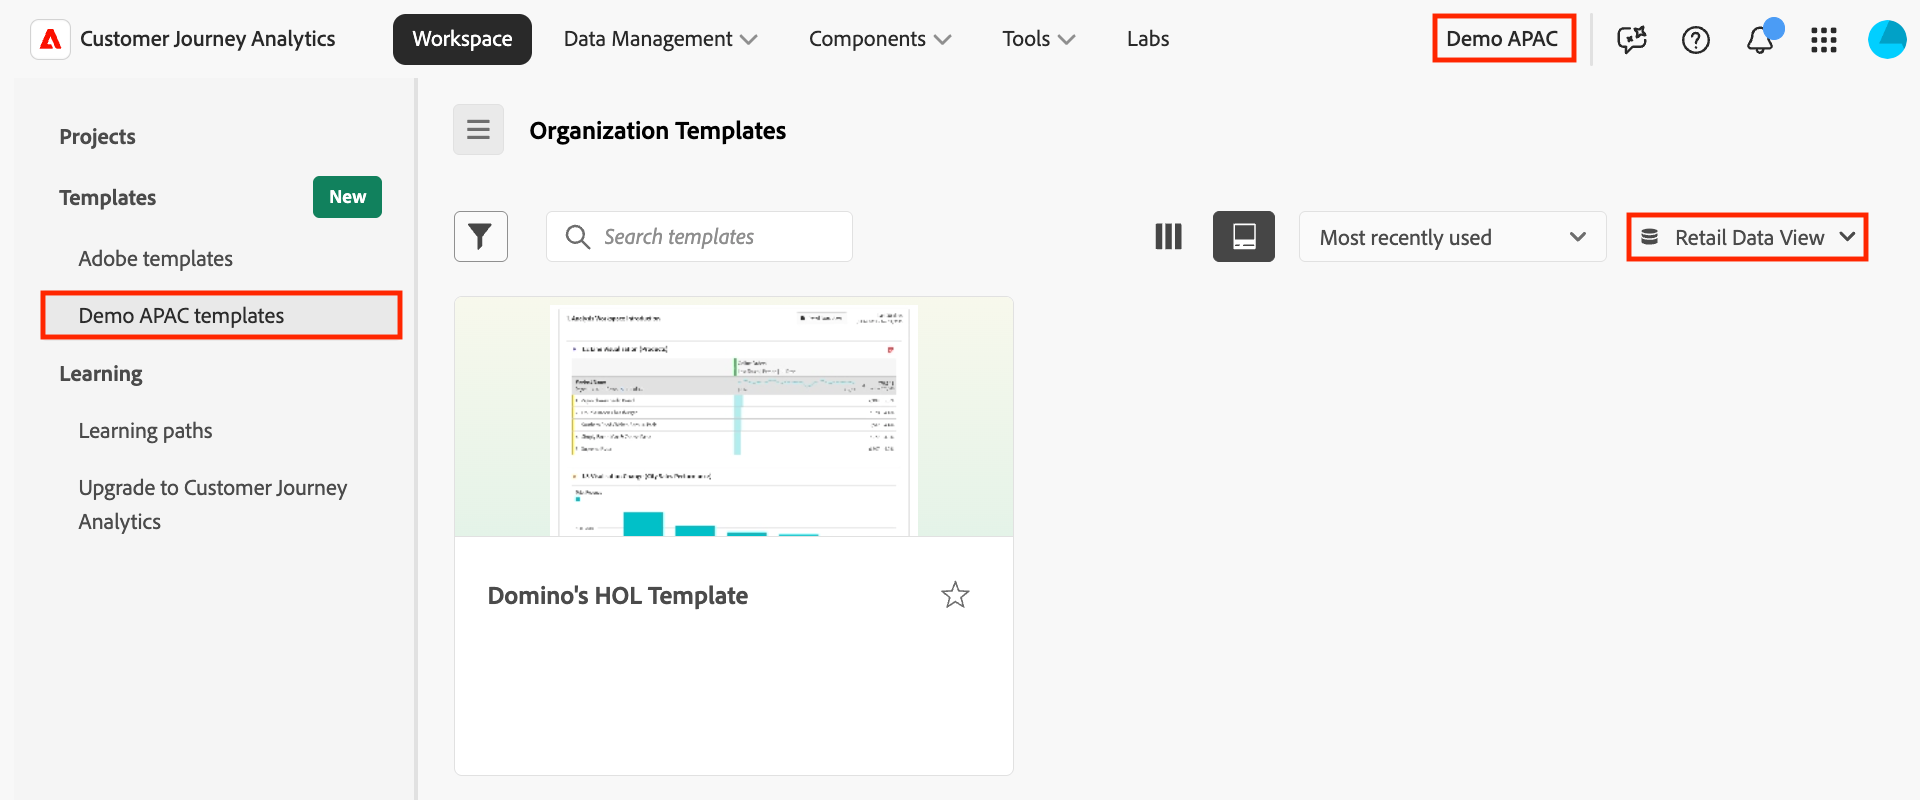Open the Retail Data View selector
This screenshot has width=1920, height=800.
1747,237
